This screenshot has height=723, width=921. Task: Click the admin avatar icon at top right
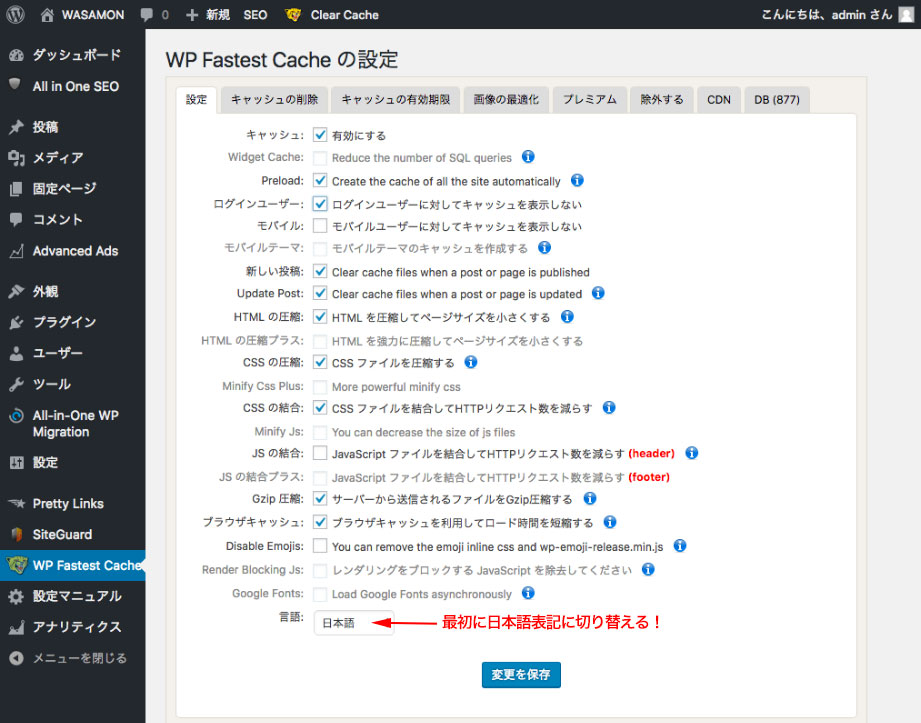click(906, 15)
